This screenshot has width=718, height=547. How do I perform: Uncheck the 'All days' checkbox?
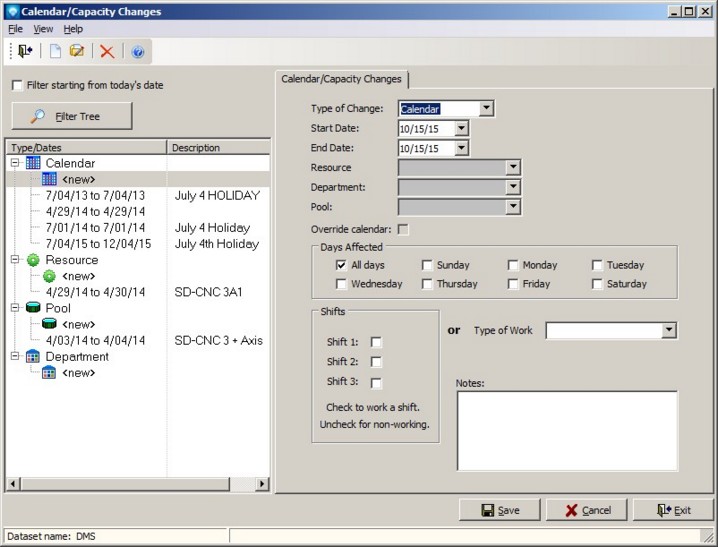point(342,265)
